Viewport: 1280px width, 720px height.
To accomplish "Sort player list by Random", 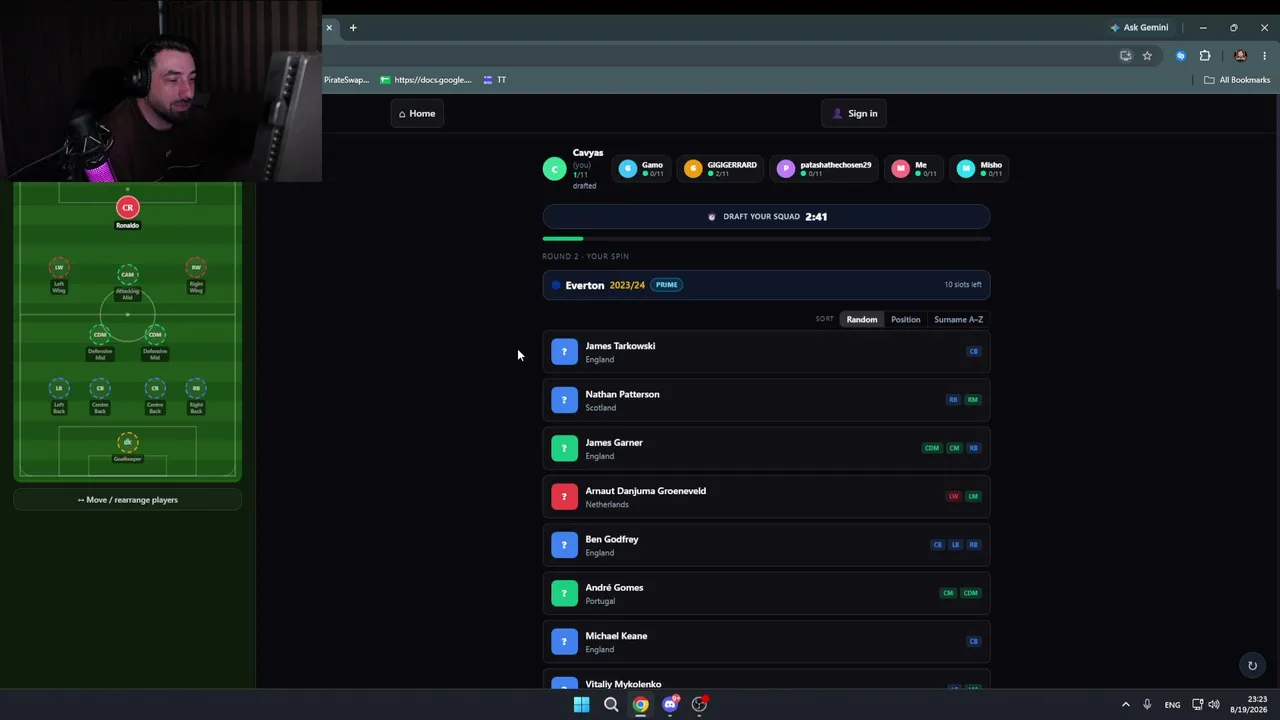I will tap(862, 319).
